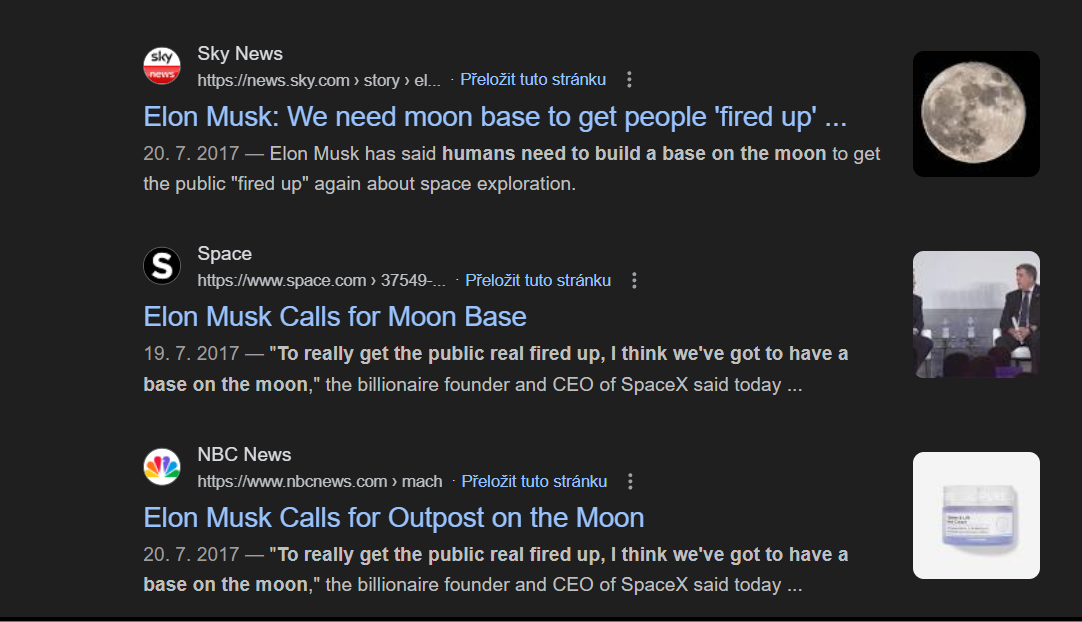Viewport: 1082px width, 622px height.
Task: Translate the Sky News page via 'Přeložit tuto stránku'
Action: click(533, 80)
